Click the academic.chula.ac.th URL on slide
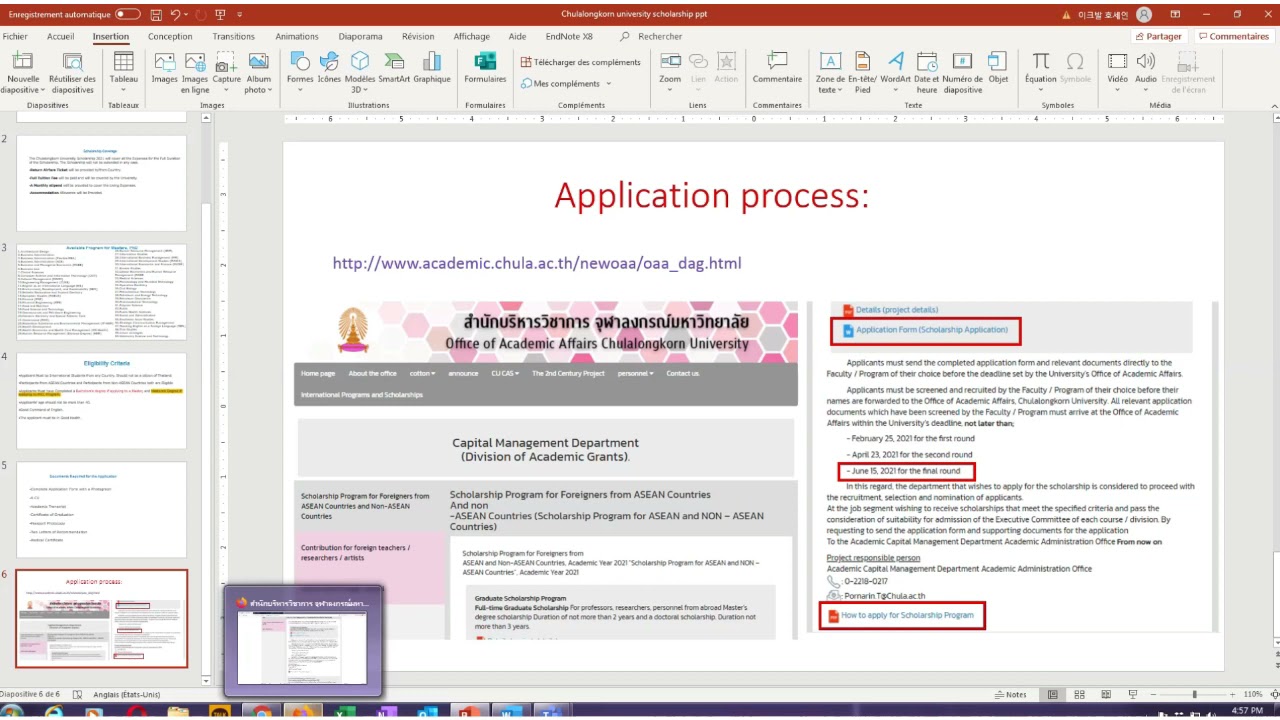 [537, 263]
